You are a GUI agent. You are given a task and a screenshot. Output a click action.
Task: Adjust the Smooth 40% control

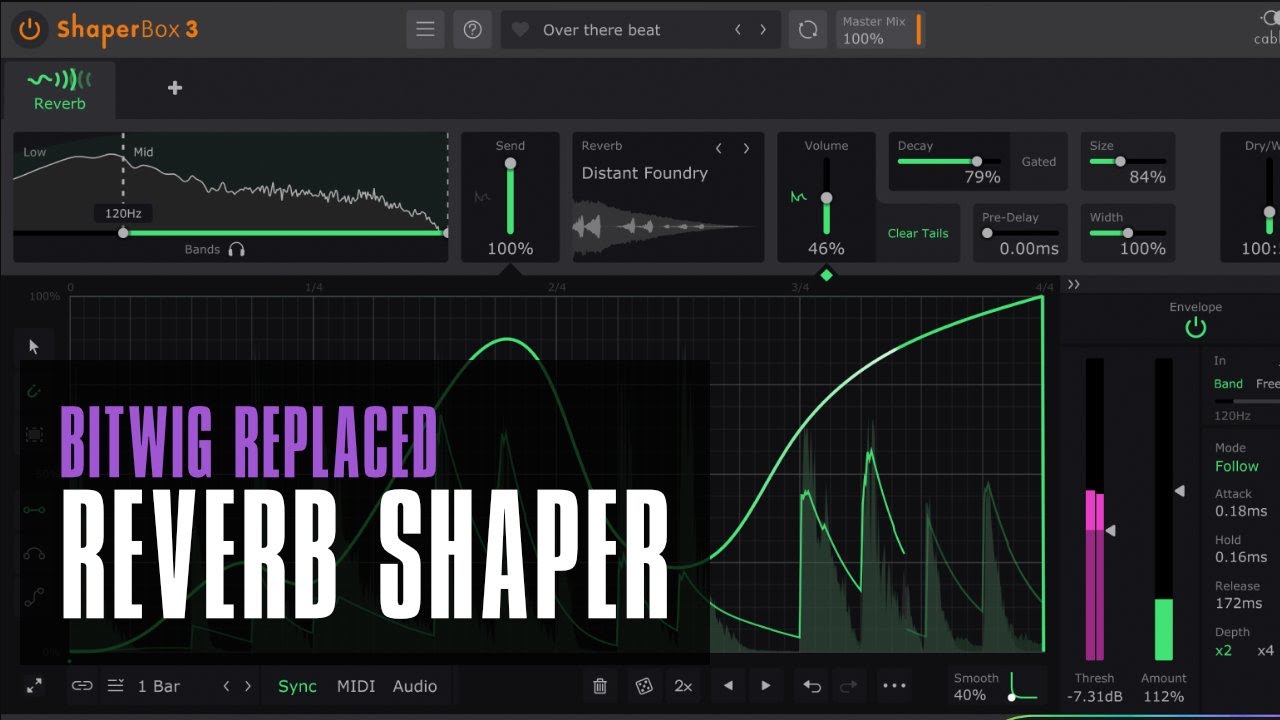pos(997,686)
